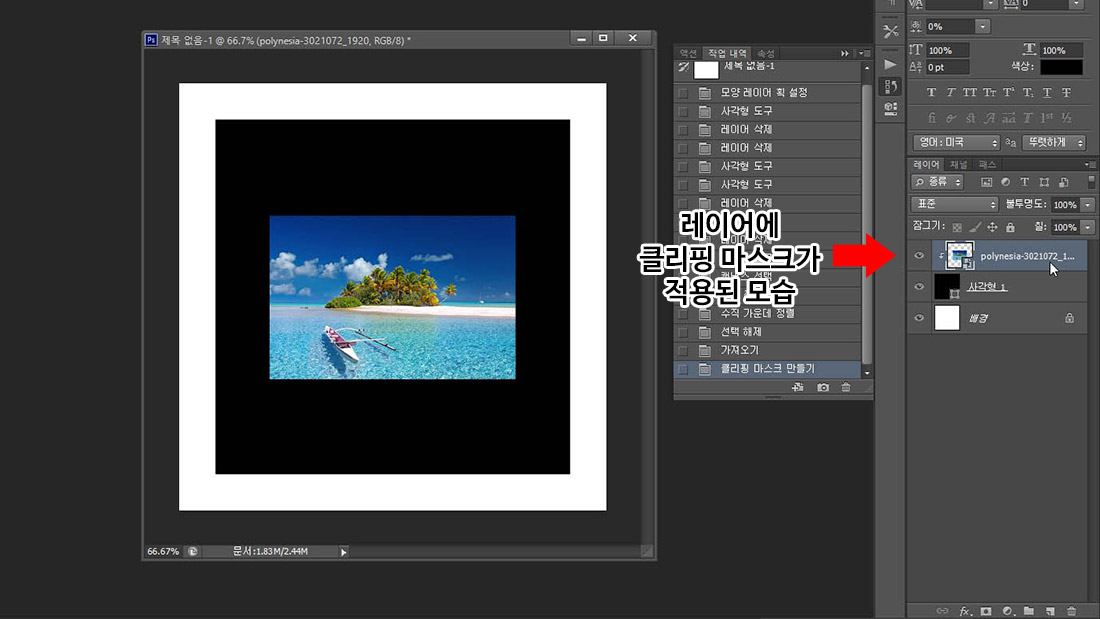Toggle Underline text style
This screenshot has width=1100, height=619.
(x=1047, y=92)
